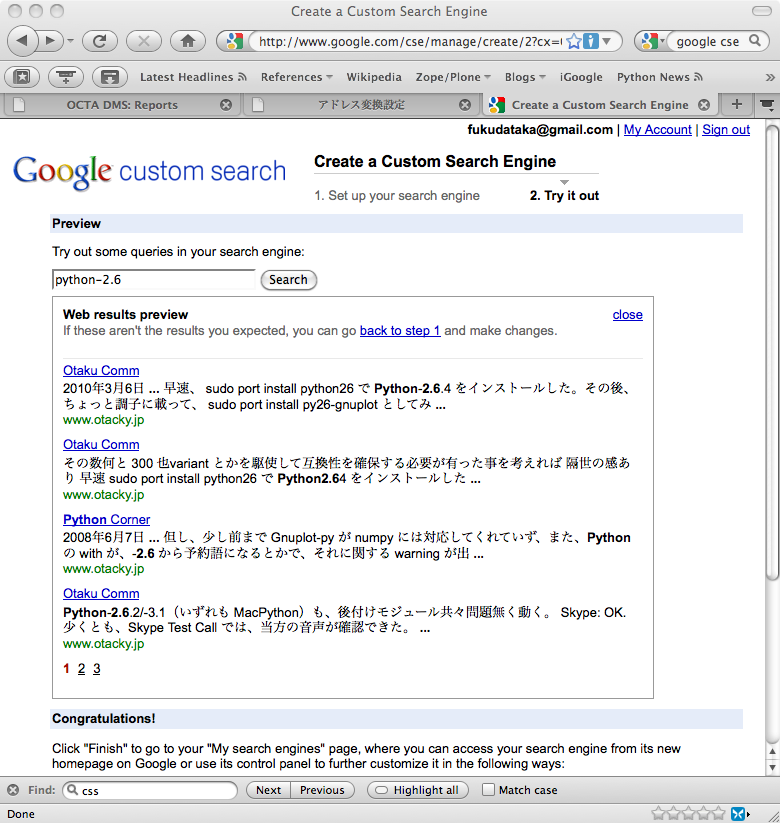Open the bookmarks star toolbar button
The image size is (780, 823).
pyautogui.click(x=22, y=77)
